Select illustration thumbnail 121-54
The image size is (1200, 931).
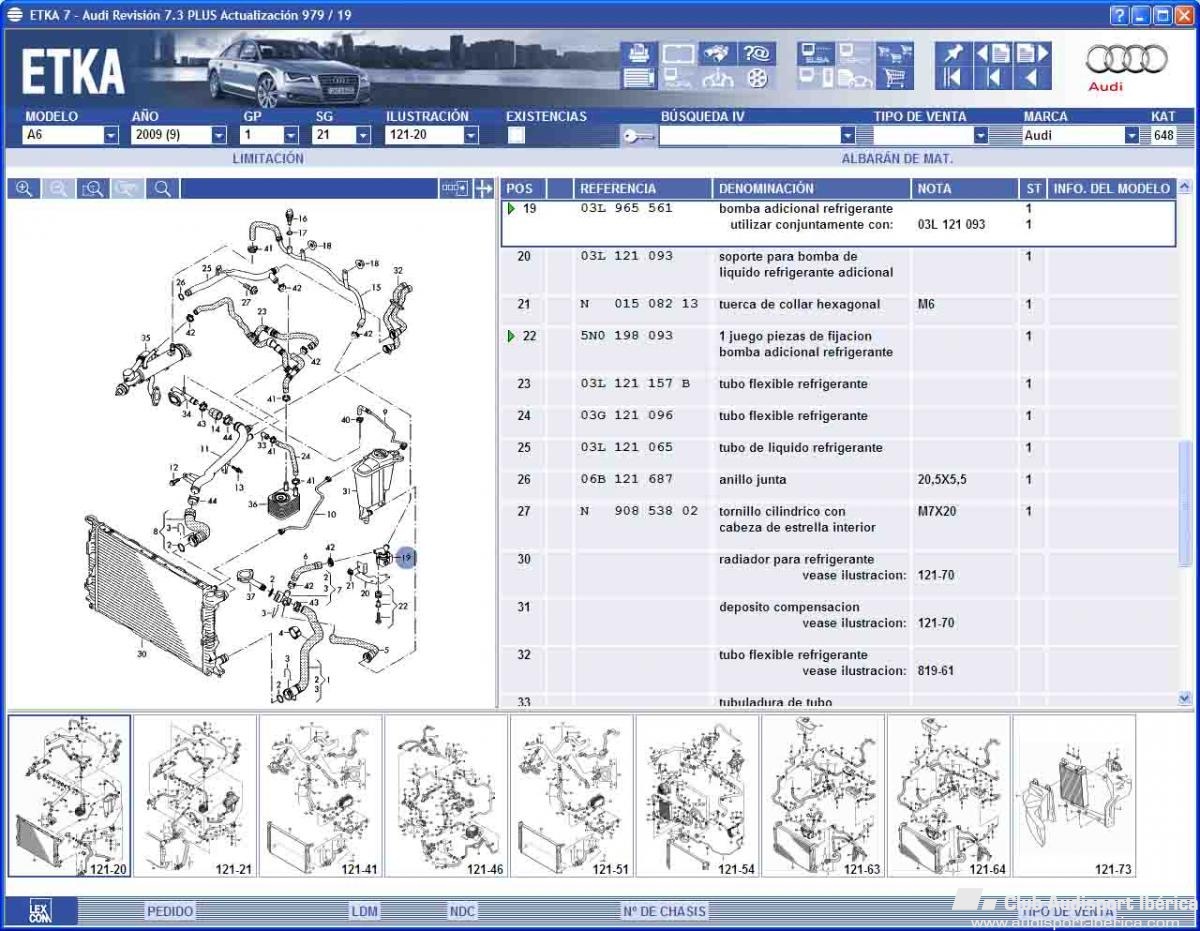click(698, 796)
